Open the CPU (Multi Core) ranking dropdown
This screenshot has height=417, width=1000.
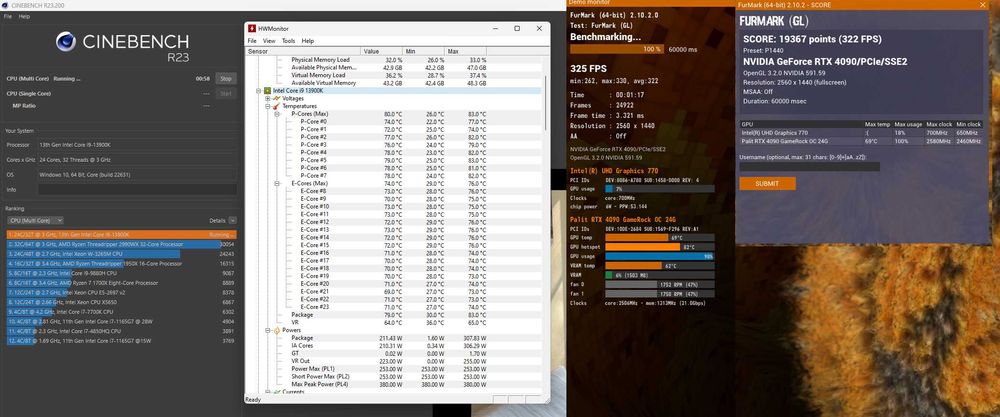tap(34, 221)
